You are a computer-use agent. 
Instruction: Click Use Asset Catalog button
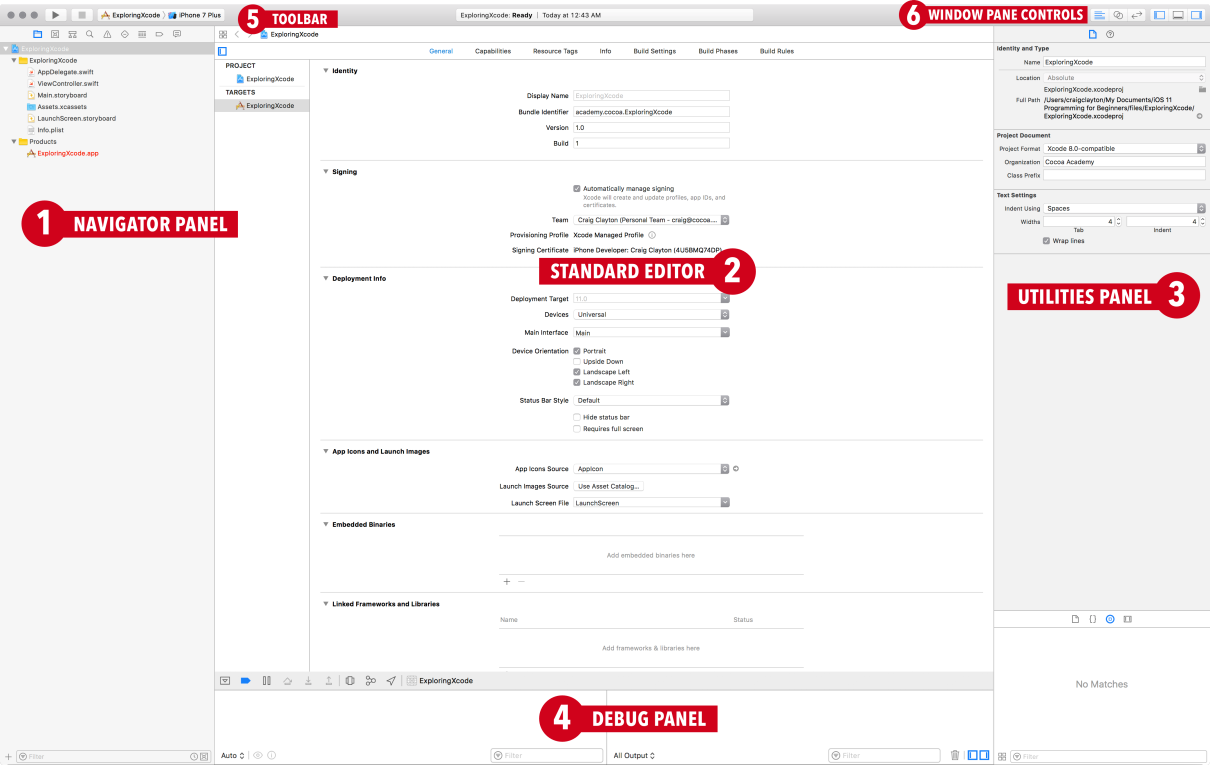[609, 486]
